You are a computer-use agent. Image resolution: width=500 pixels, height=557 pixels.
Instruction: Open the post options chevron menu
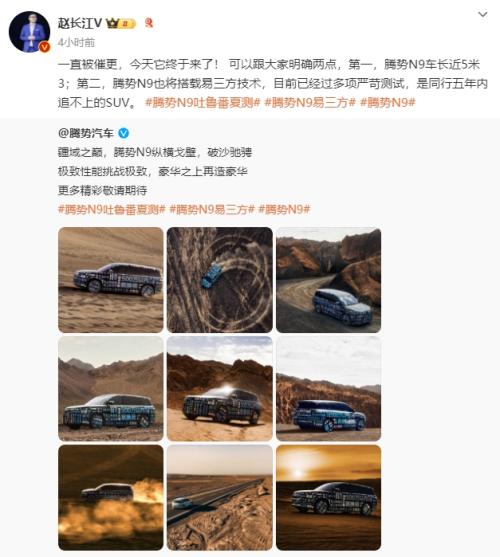482,15
